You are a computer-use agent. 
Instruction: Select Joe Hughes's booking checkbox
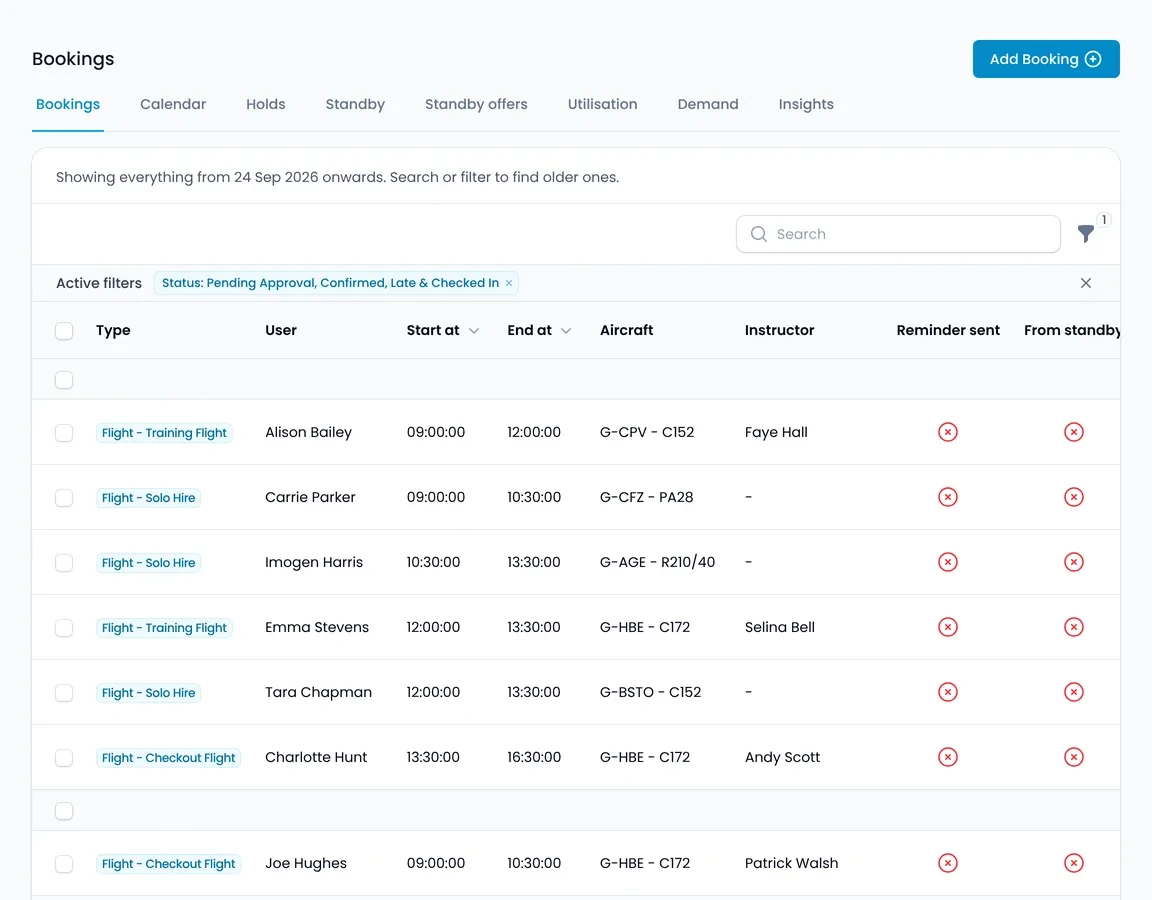[x=64, y=864]
